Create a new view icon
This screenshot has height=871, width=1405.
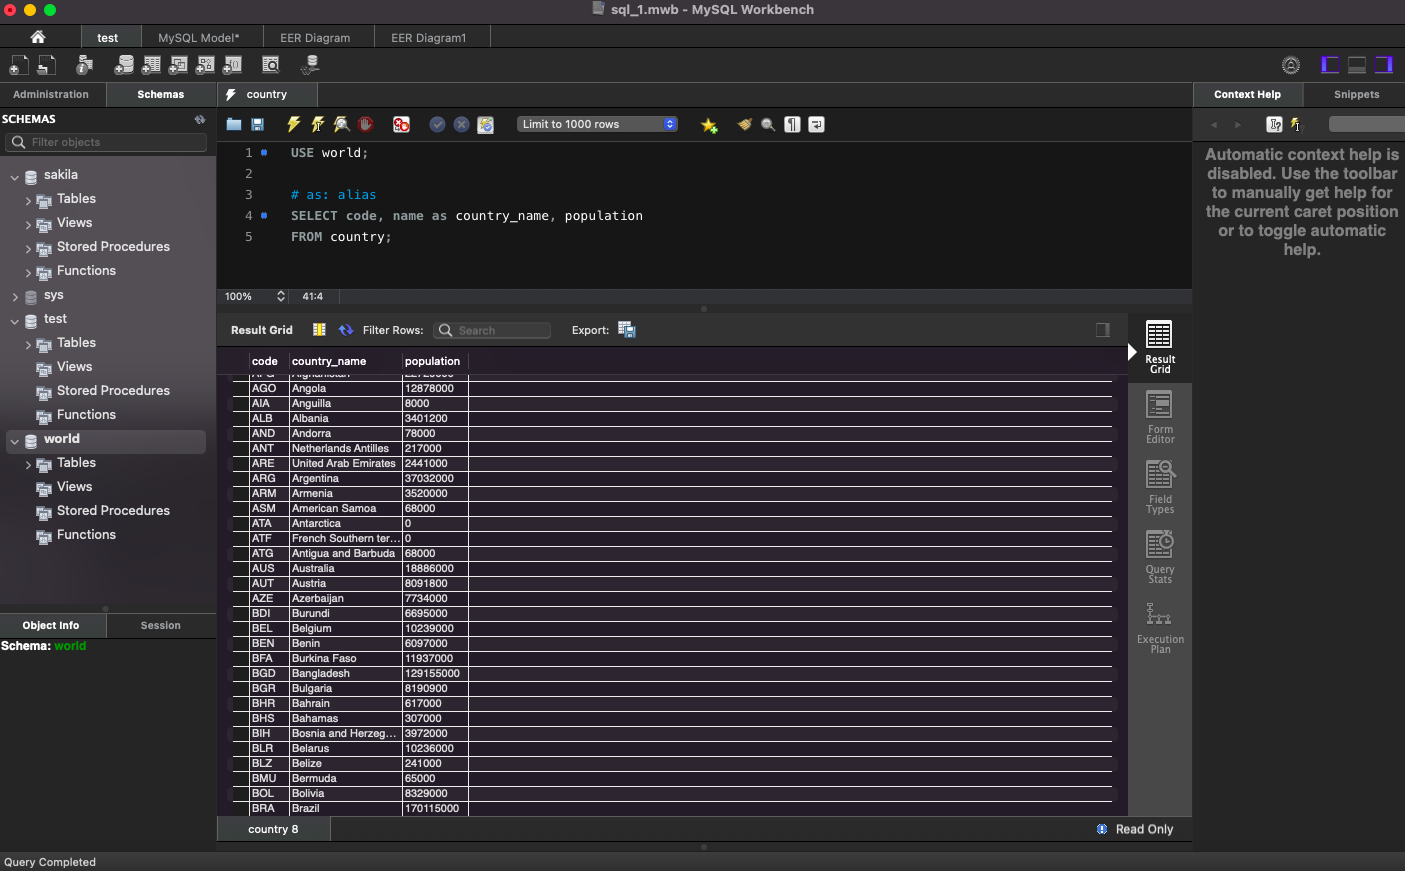tap(178, 65)
